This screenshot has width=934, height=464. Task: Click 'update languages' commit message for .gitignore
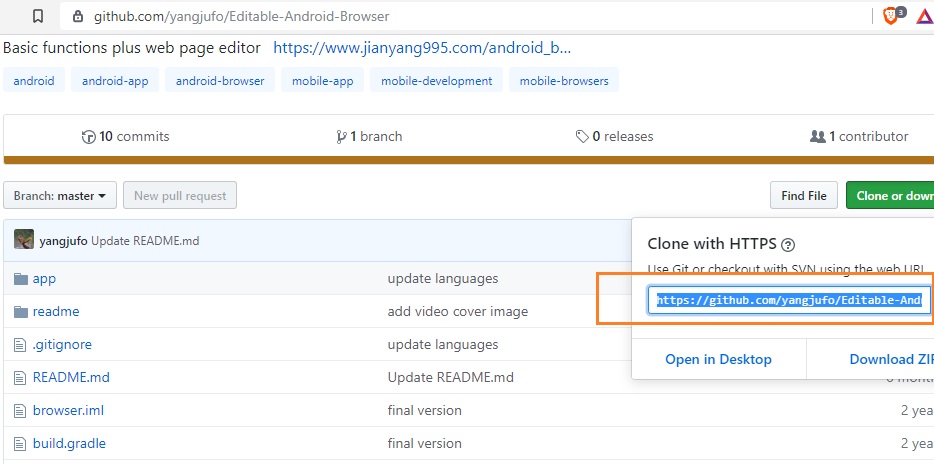(443, 344)
